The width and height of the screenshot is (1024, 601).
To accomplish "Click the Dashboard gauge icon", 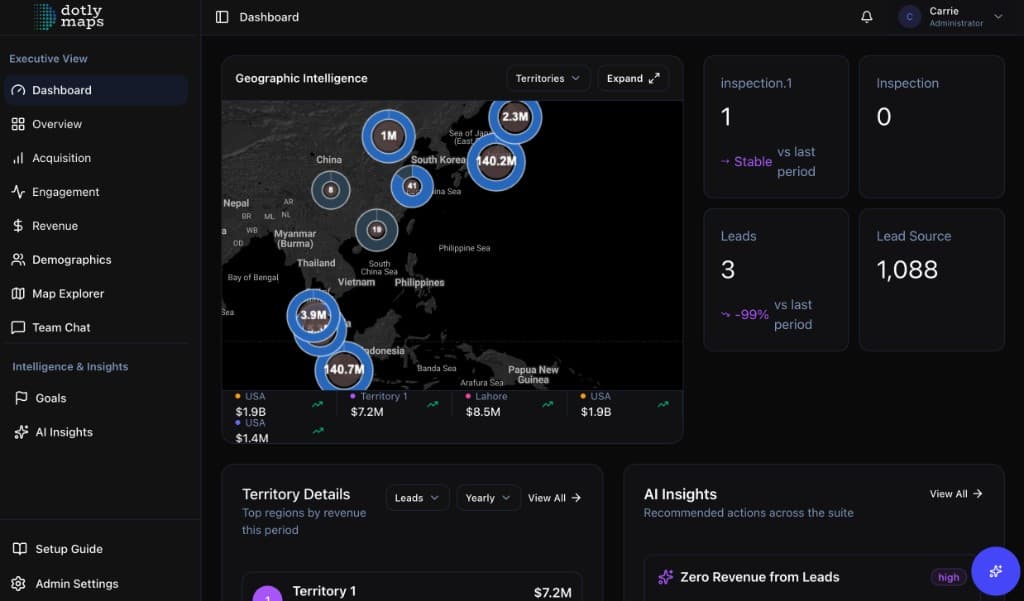I will (18, 90).
